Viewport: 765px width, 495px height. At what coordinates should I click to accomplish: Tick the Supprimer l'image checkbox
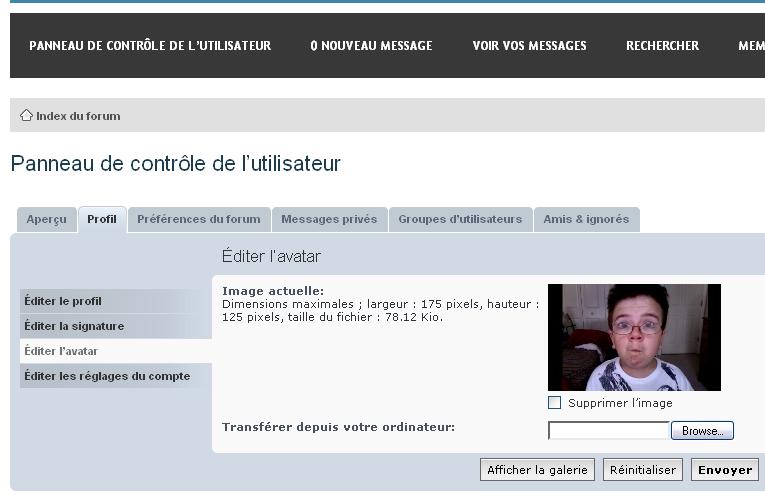coord(555,403)
